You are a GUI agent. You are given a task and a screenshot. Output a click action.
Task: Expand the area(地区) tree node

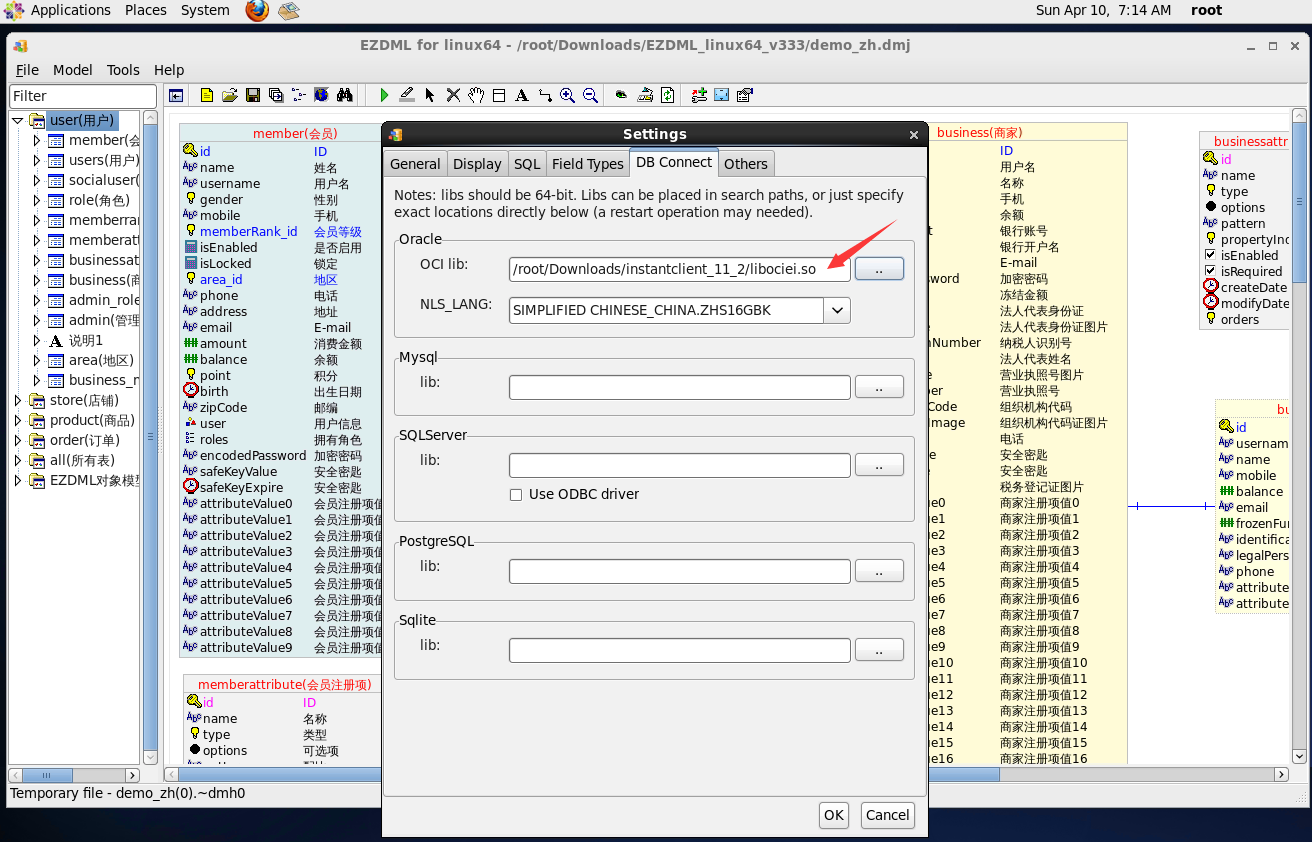pyautogui.click(x=37, y=360)
